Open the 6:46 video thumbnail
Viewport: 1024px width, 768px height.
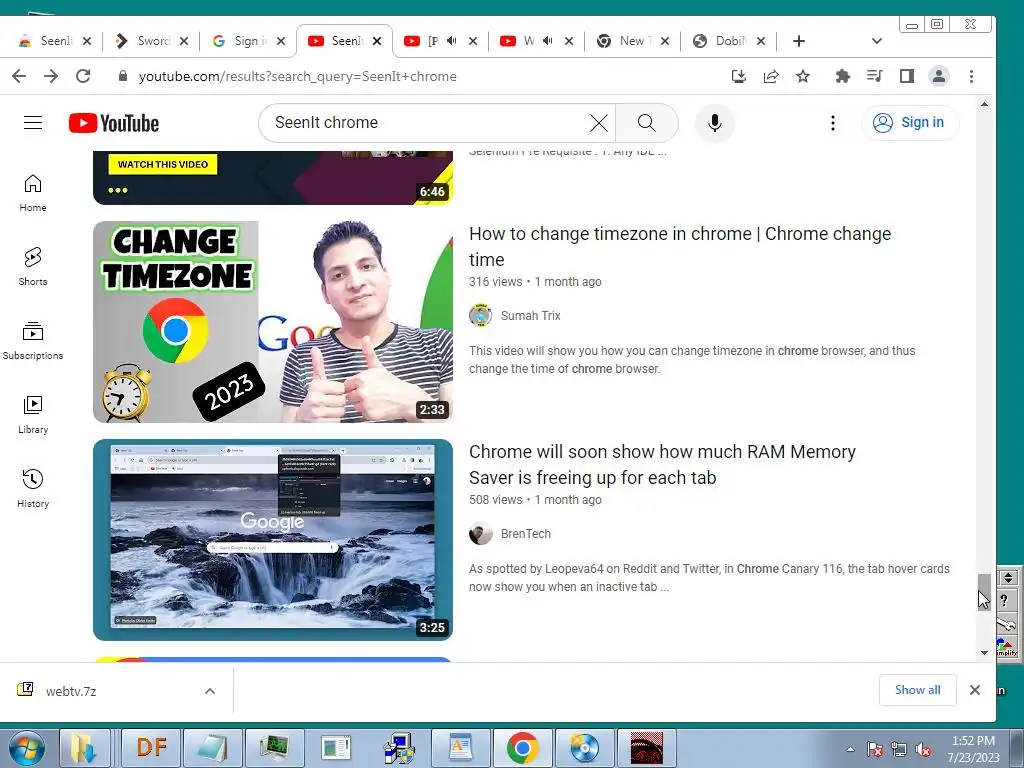(x=273, y=178)
